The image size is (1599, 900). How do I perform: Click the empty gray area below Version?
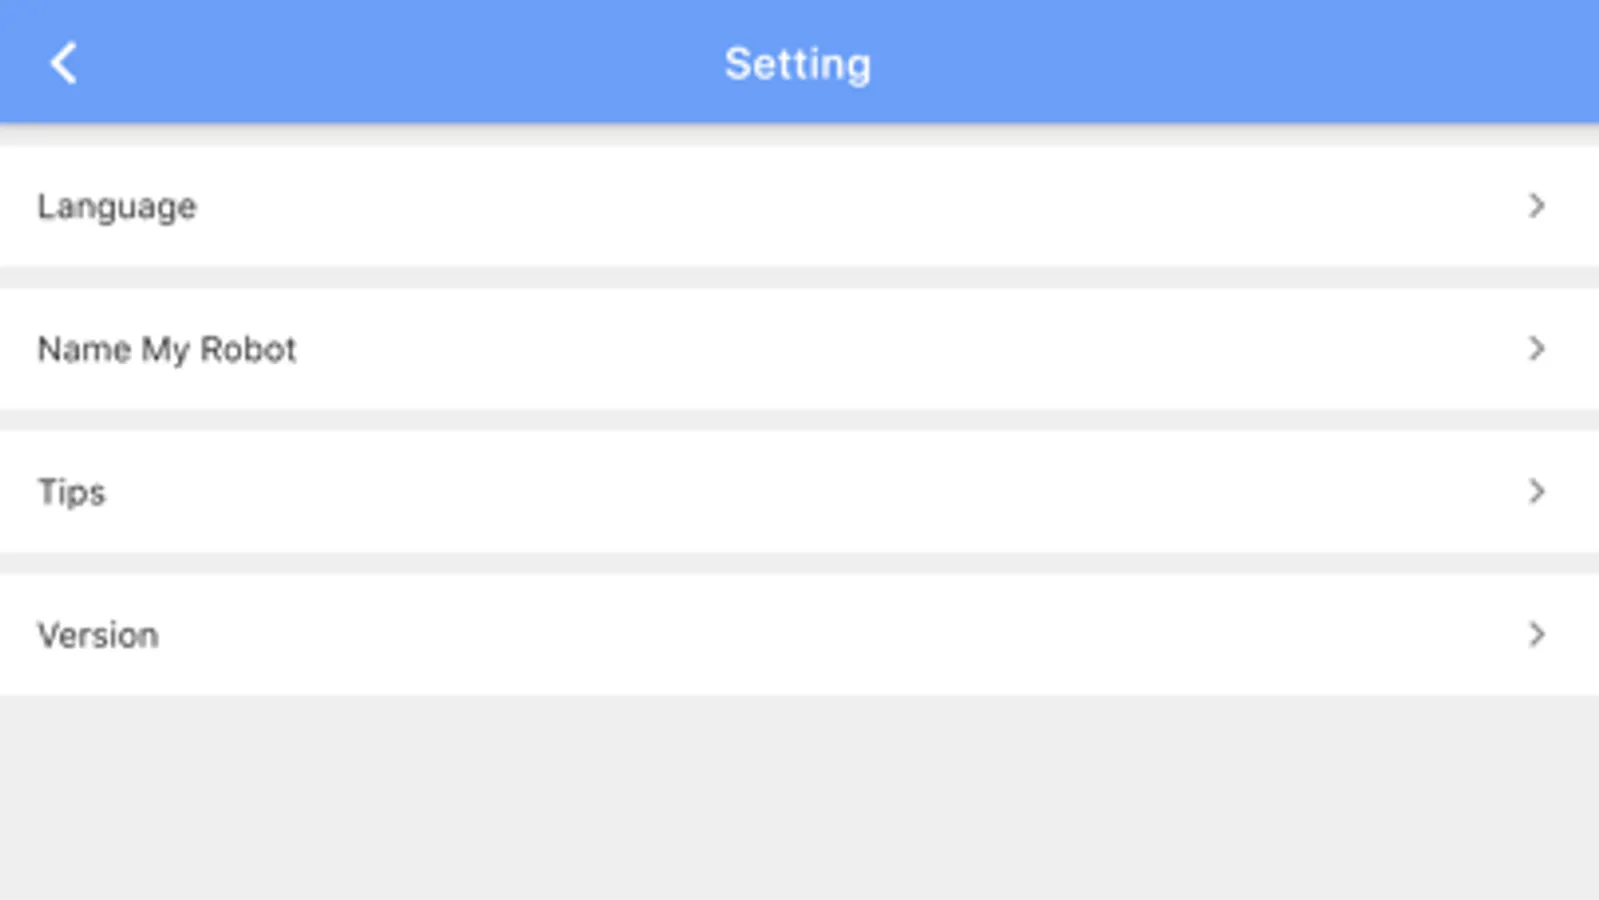[800, 800]
